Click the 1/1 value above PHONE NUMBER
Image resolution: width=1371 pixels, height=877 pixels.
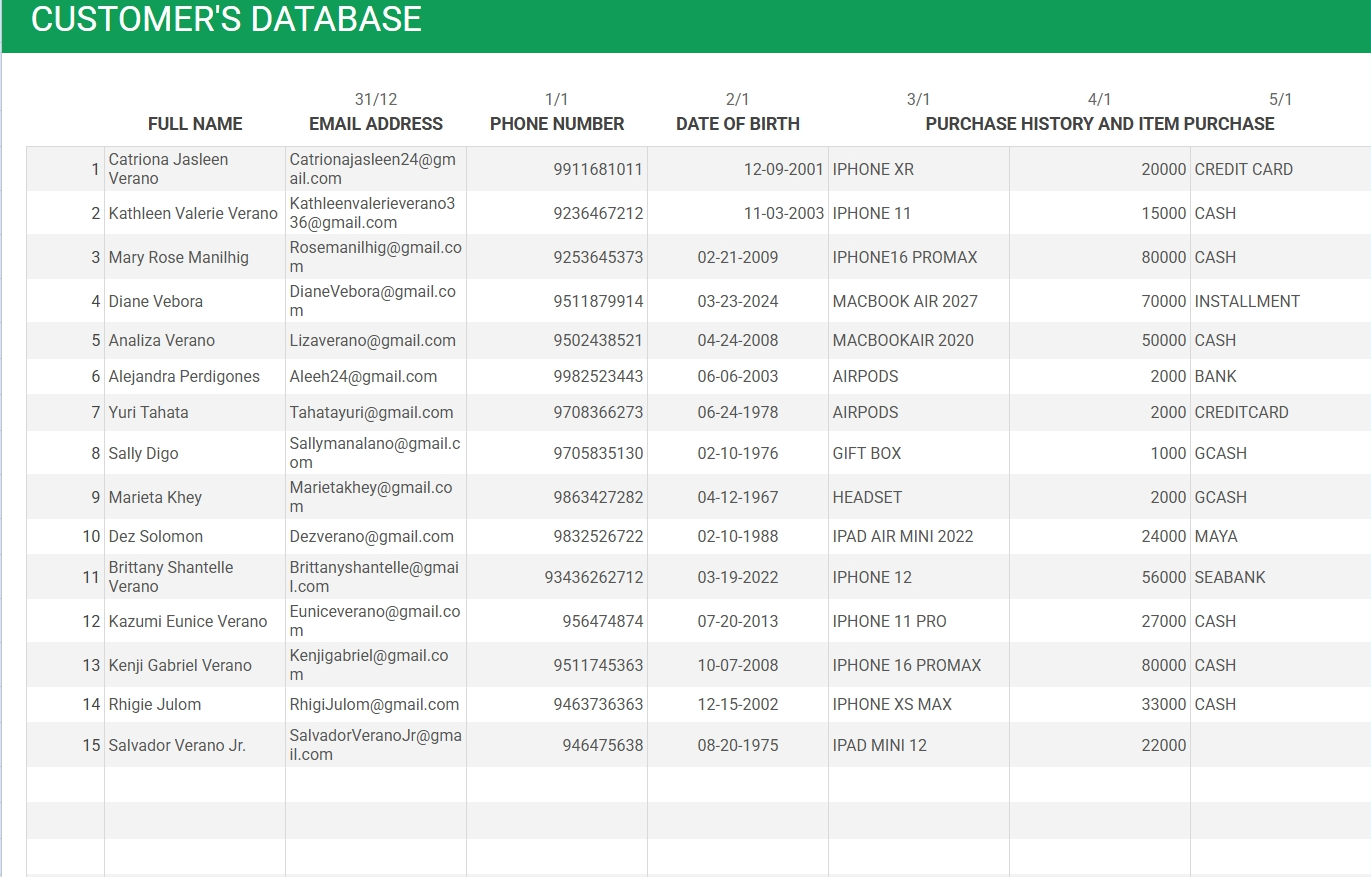[x=557, y=99]
